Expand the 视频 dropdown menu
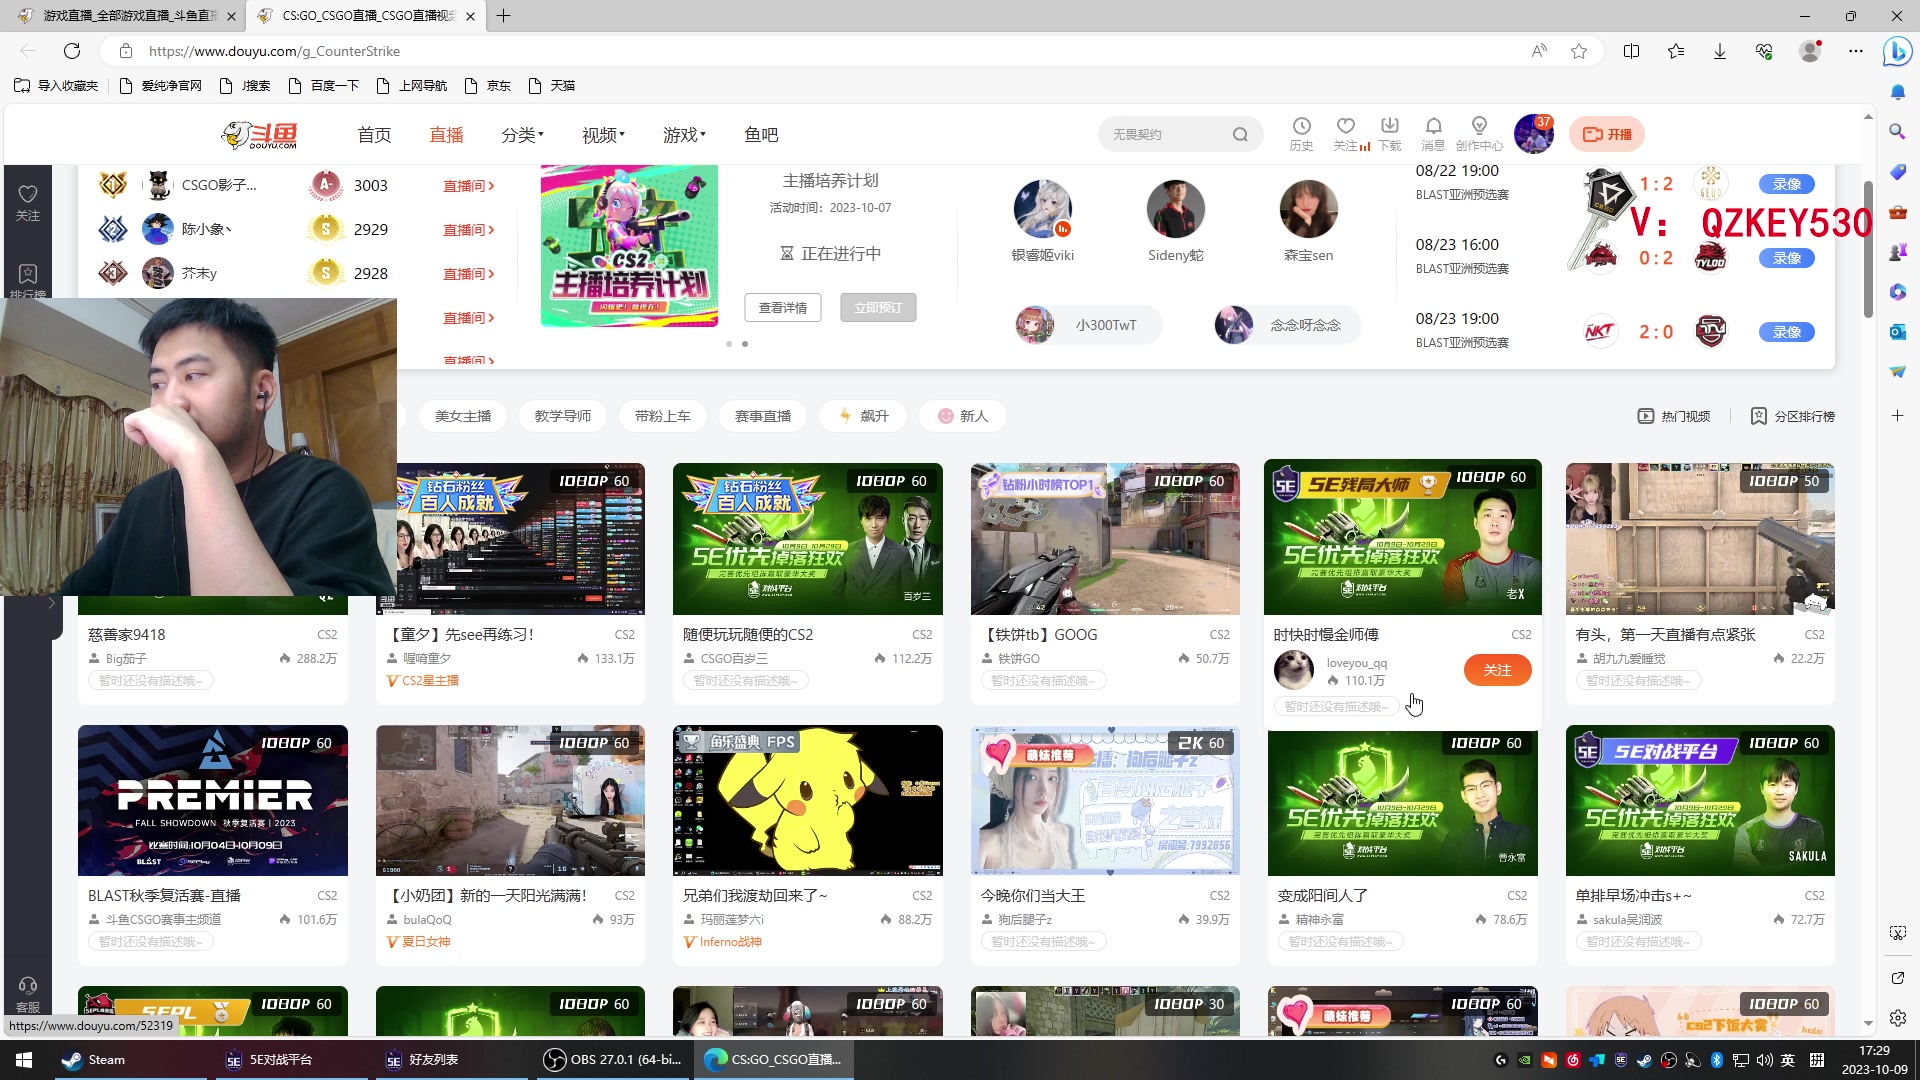The image size is (1920, 1080). click(604, 135)
